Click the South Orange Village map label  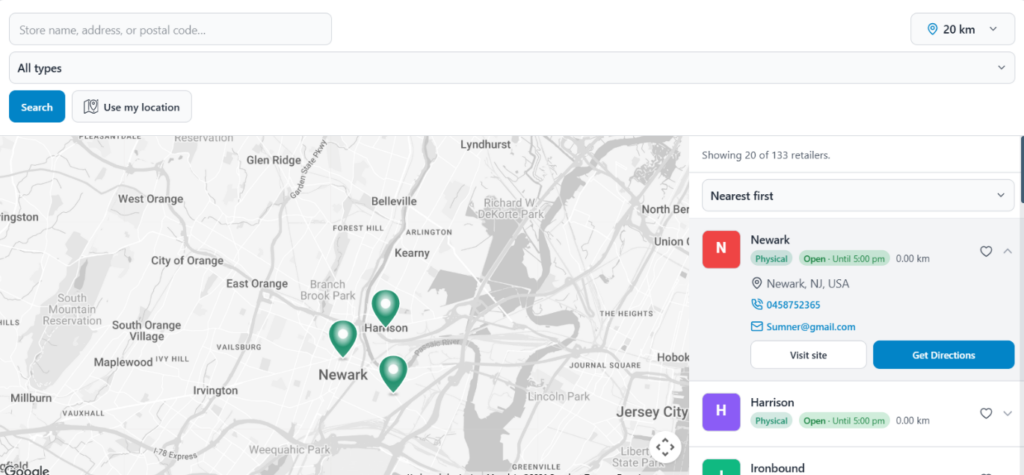pyautogui.click(x=146, y=331)
